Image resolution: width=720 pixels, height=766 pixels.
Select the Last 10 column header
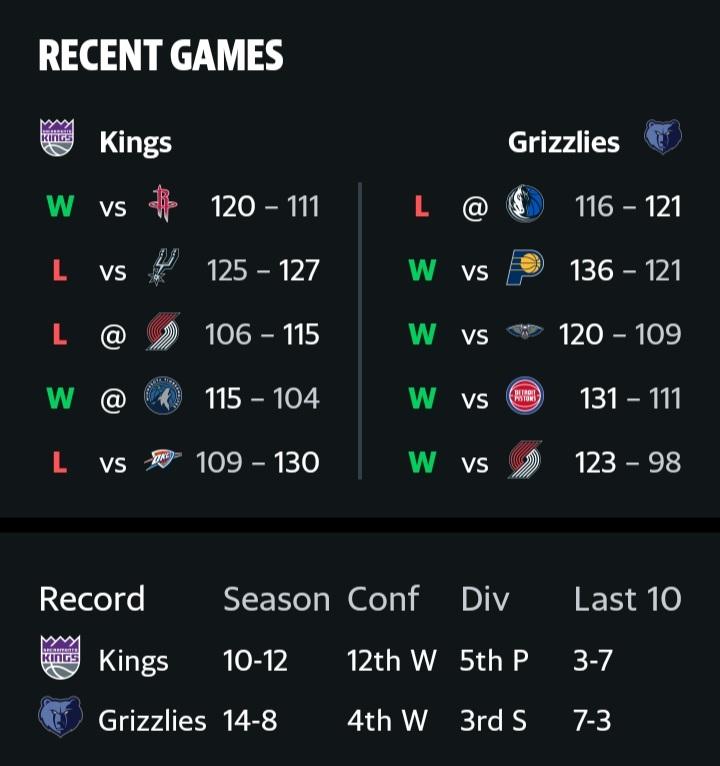(x=628, y=598)
